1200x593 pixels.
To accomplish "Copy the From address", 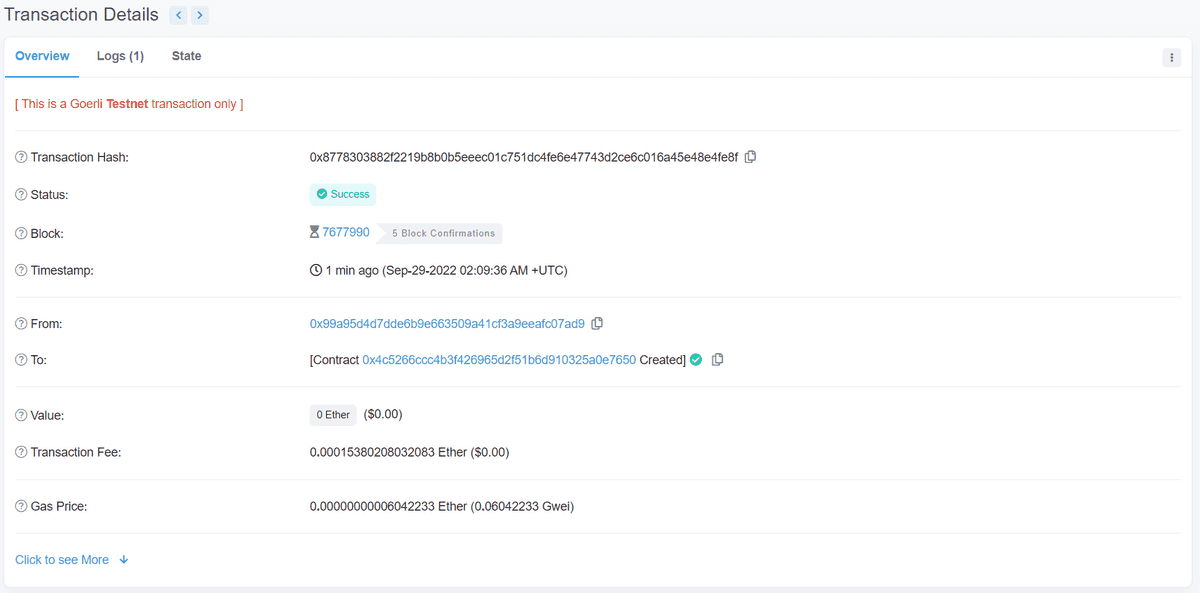I will (597, 323).
